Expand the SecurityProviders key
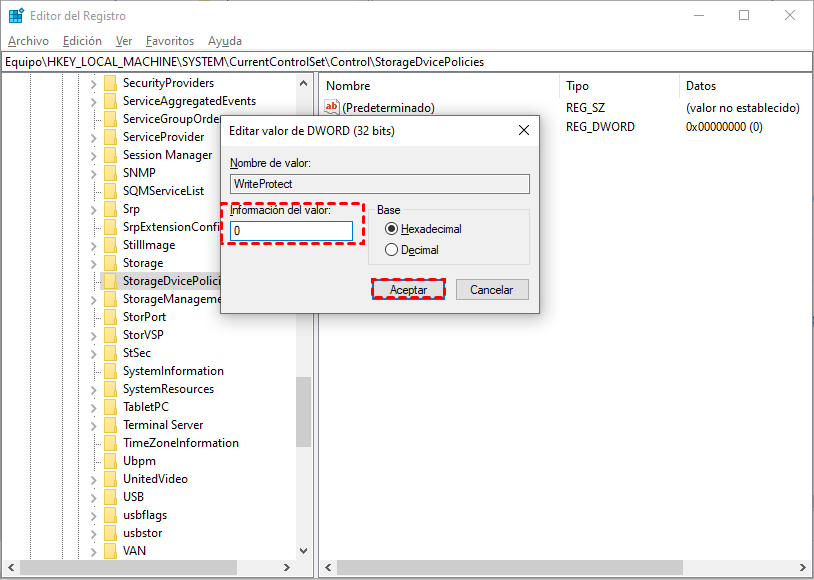The height and width of the screenshot is (580, 814). (93, 84)
